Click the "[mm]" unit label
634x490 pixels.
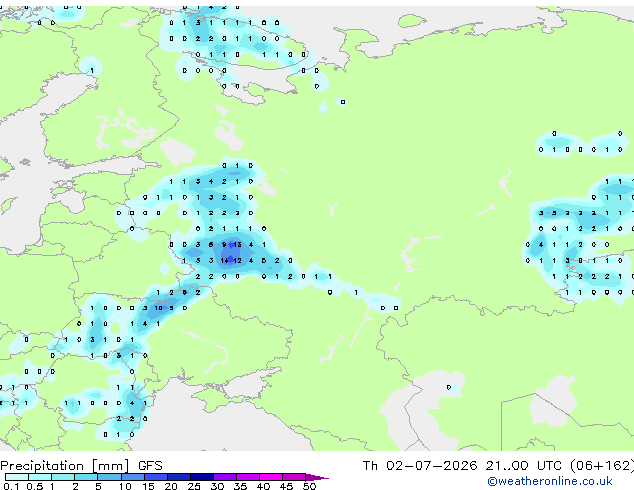point(110,466)
